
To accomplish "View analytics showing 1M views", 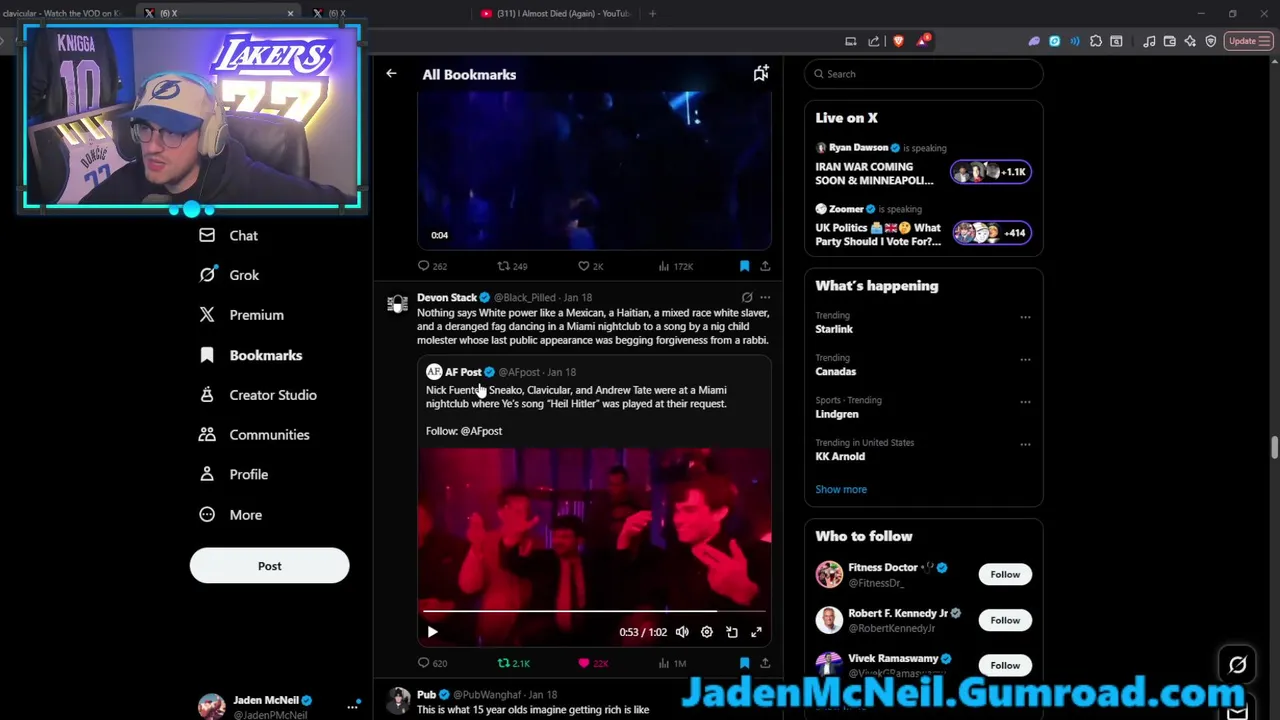I will (x=671, y=663).
